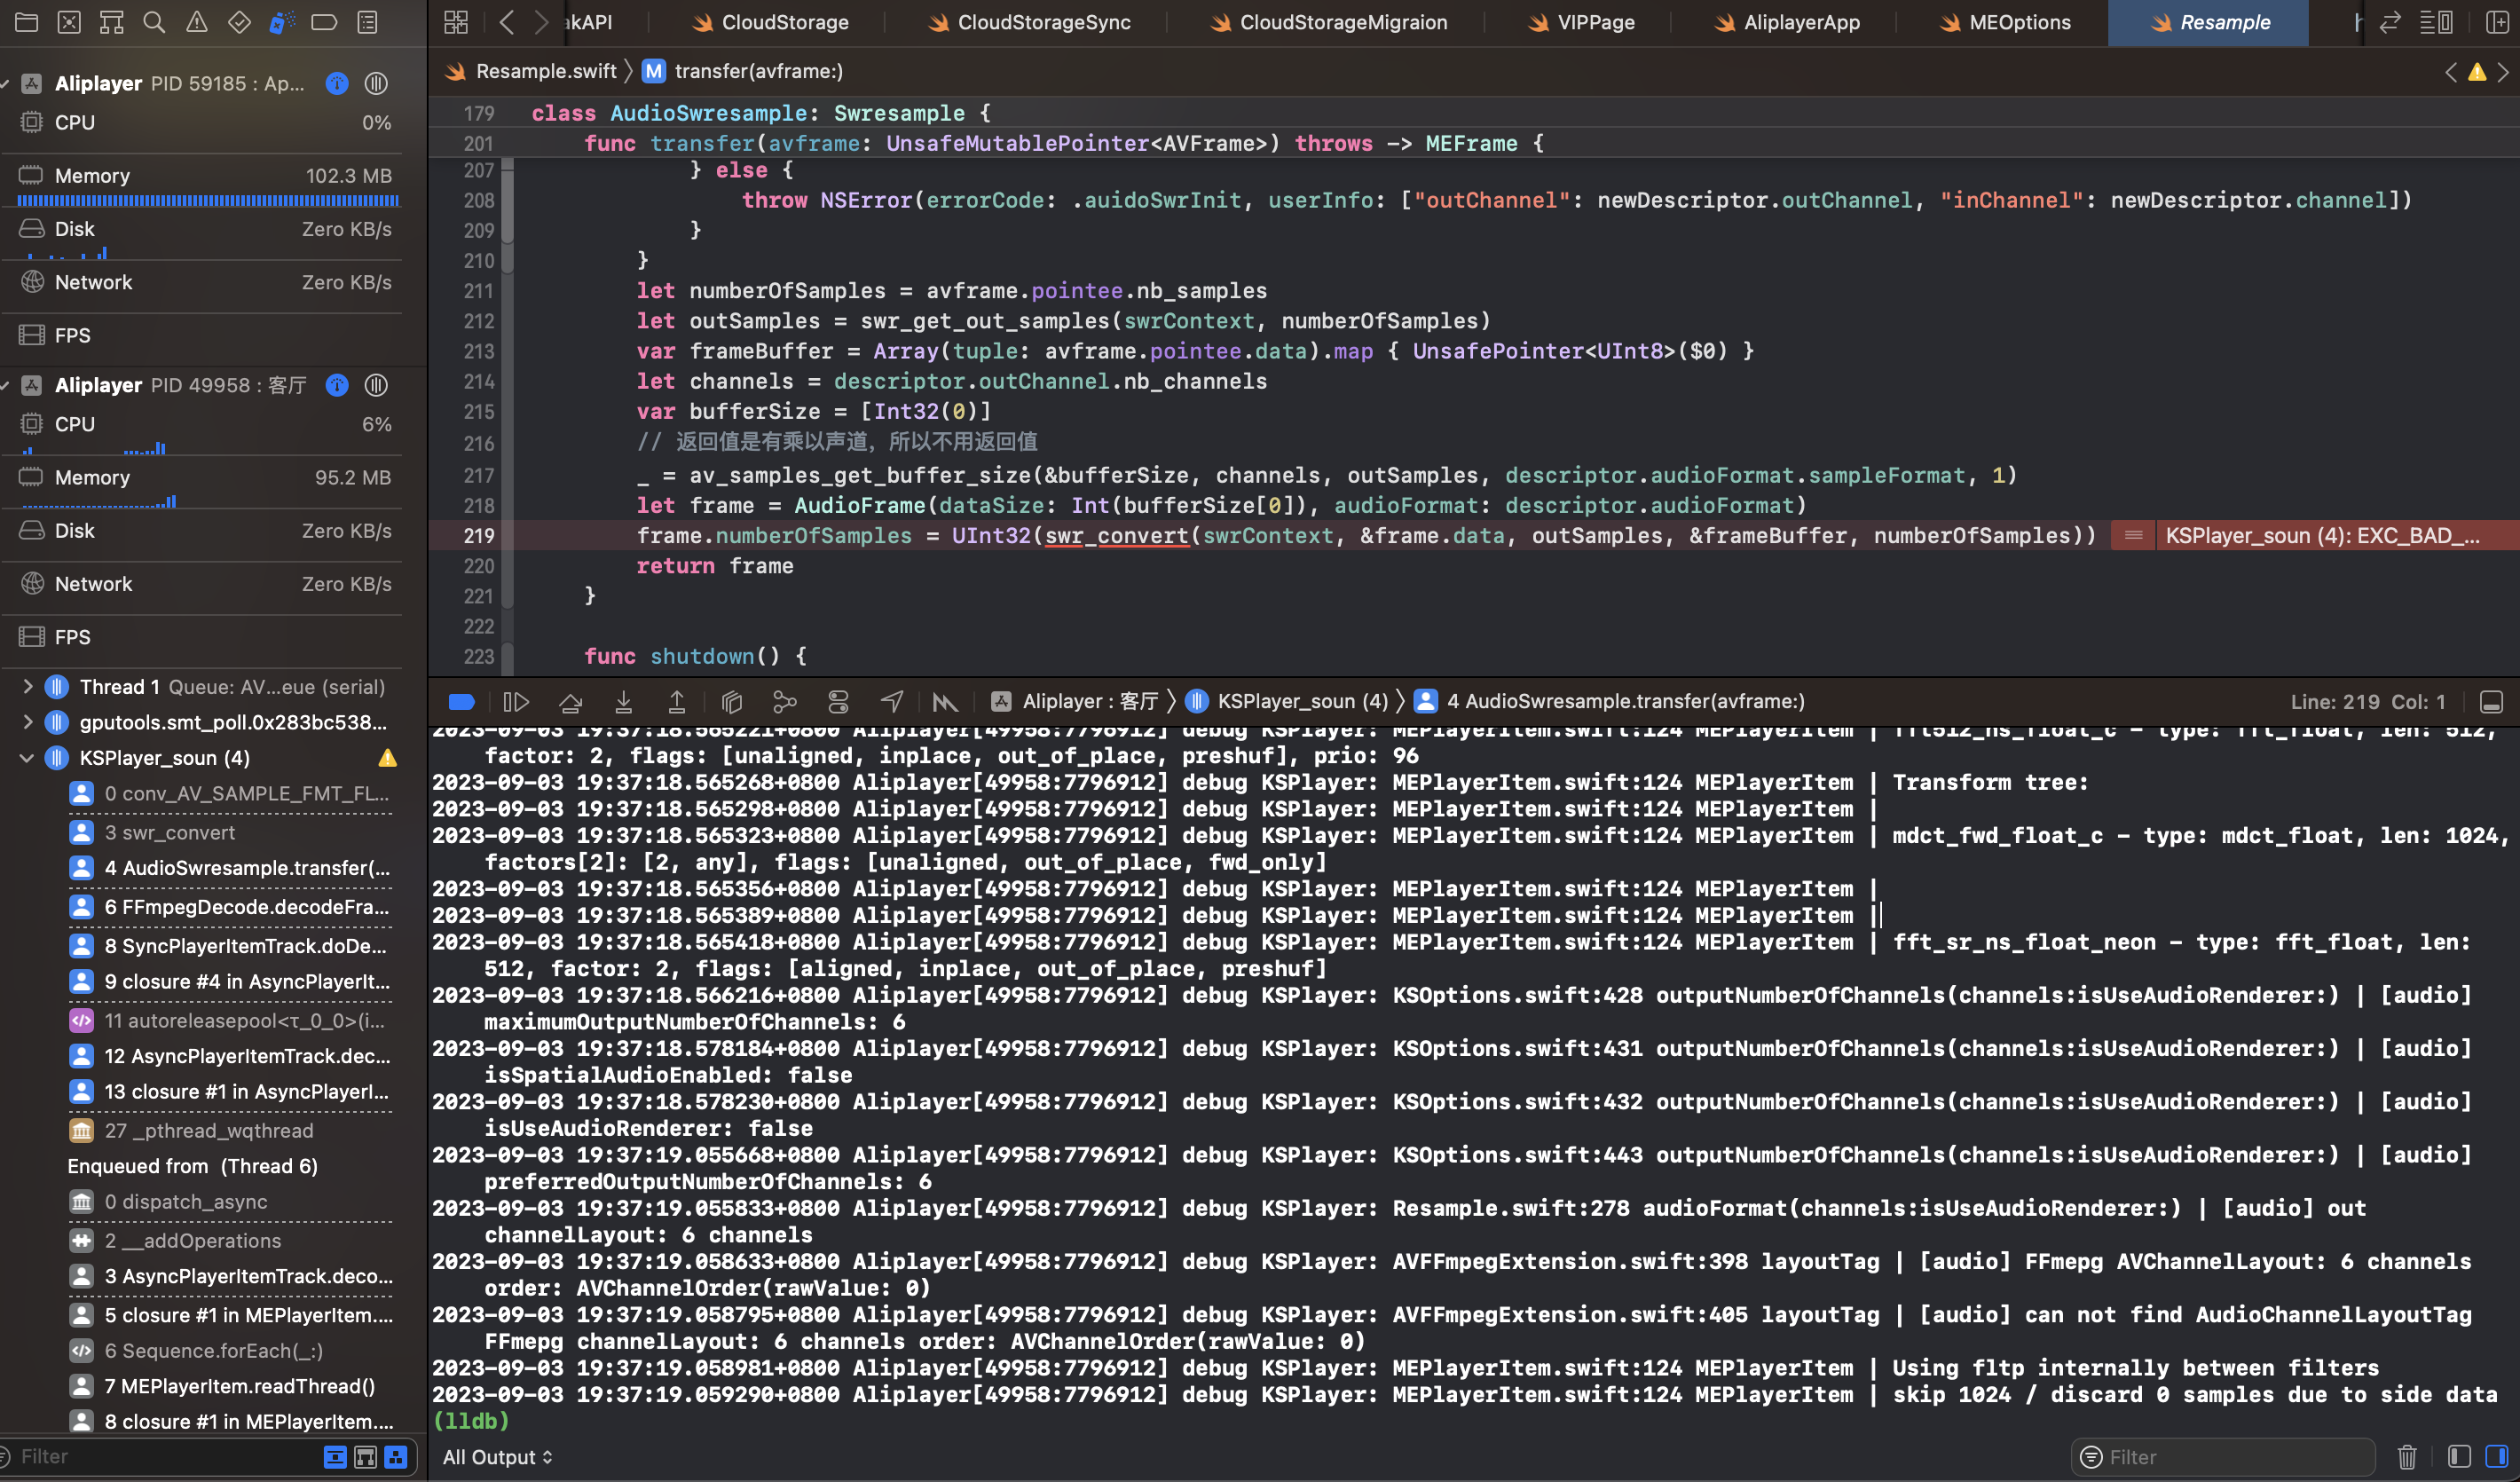This screenshot has height=1482, width=2520.
Task: Click the Simulate Location icon
Action: tap(892, 701)
